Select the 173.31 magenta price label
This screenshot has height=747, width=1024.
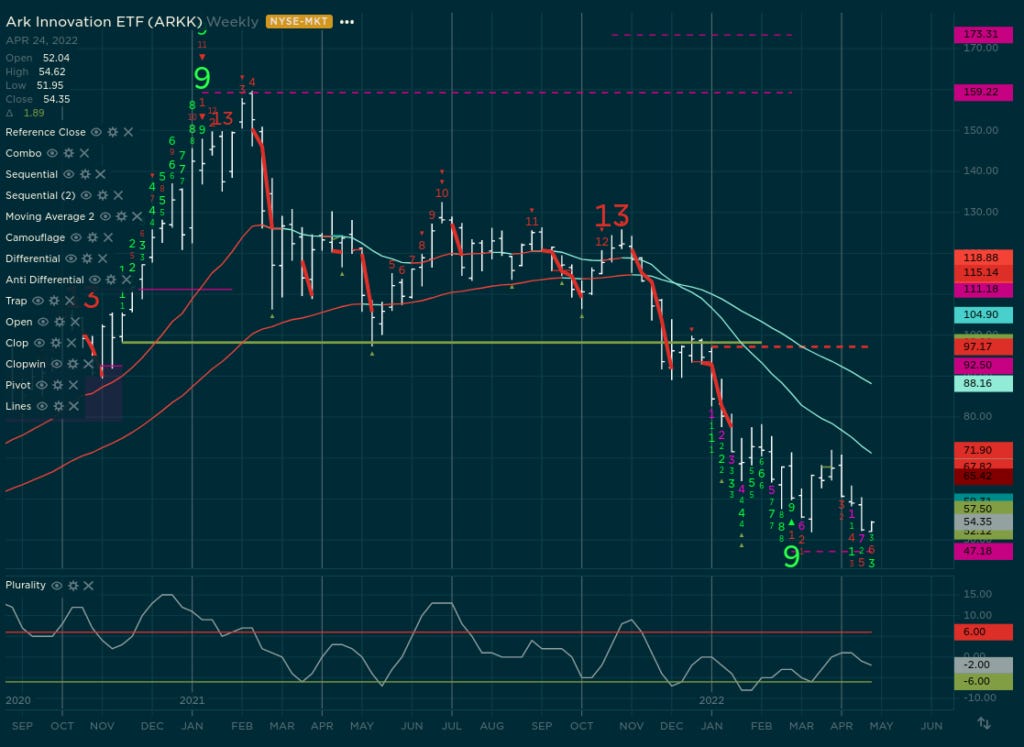click(x=983, y=34)
